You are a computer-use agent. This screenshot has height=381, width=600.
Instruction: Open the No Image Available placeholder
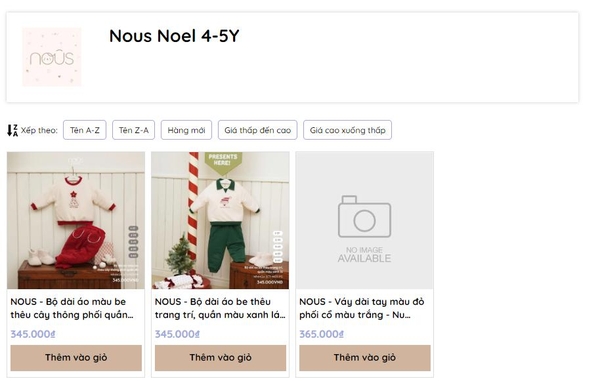[x=365, y=220]
